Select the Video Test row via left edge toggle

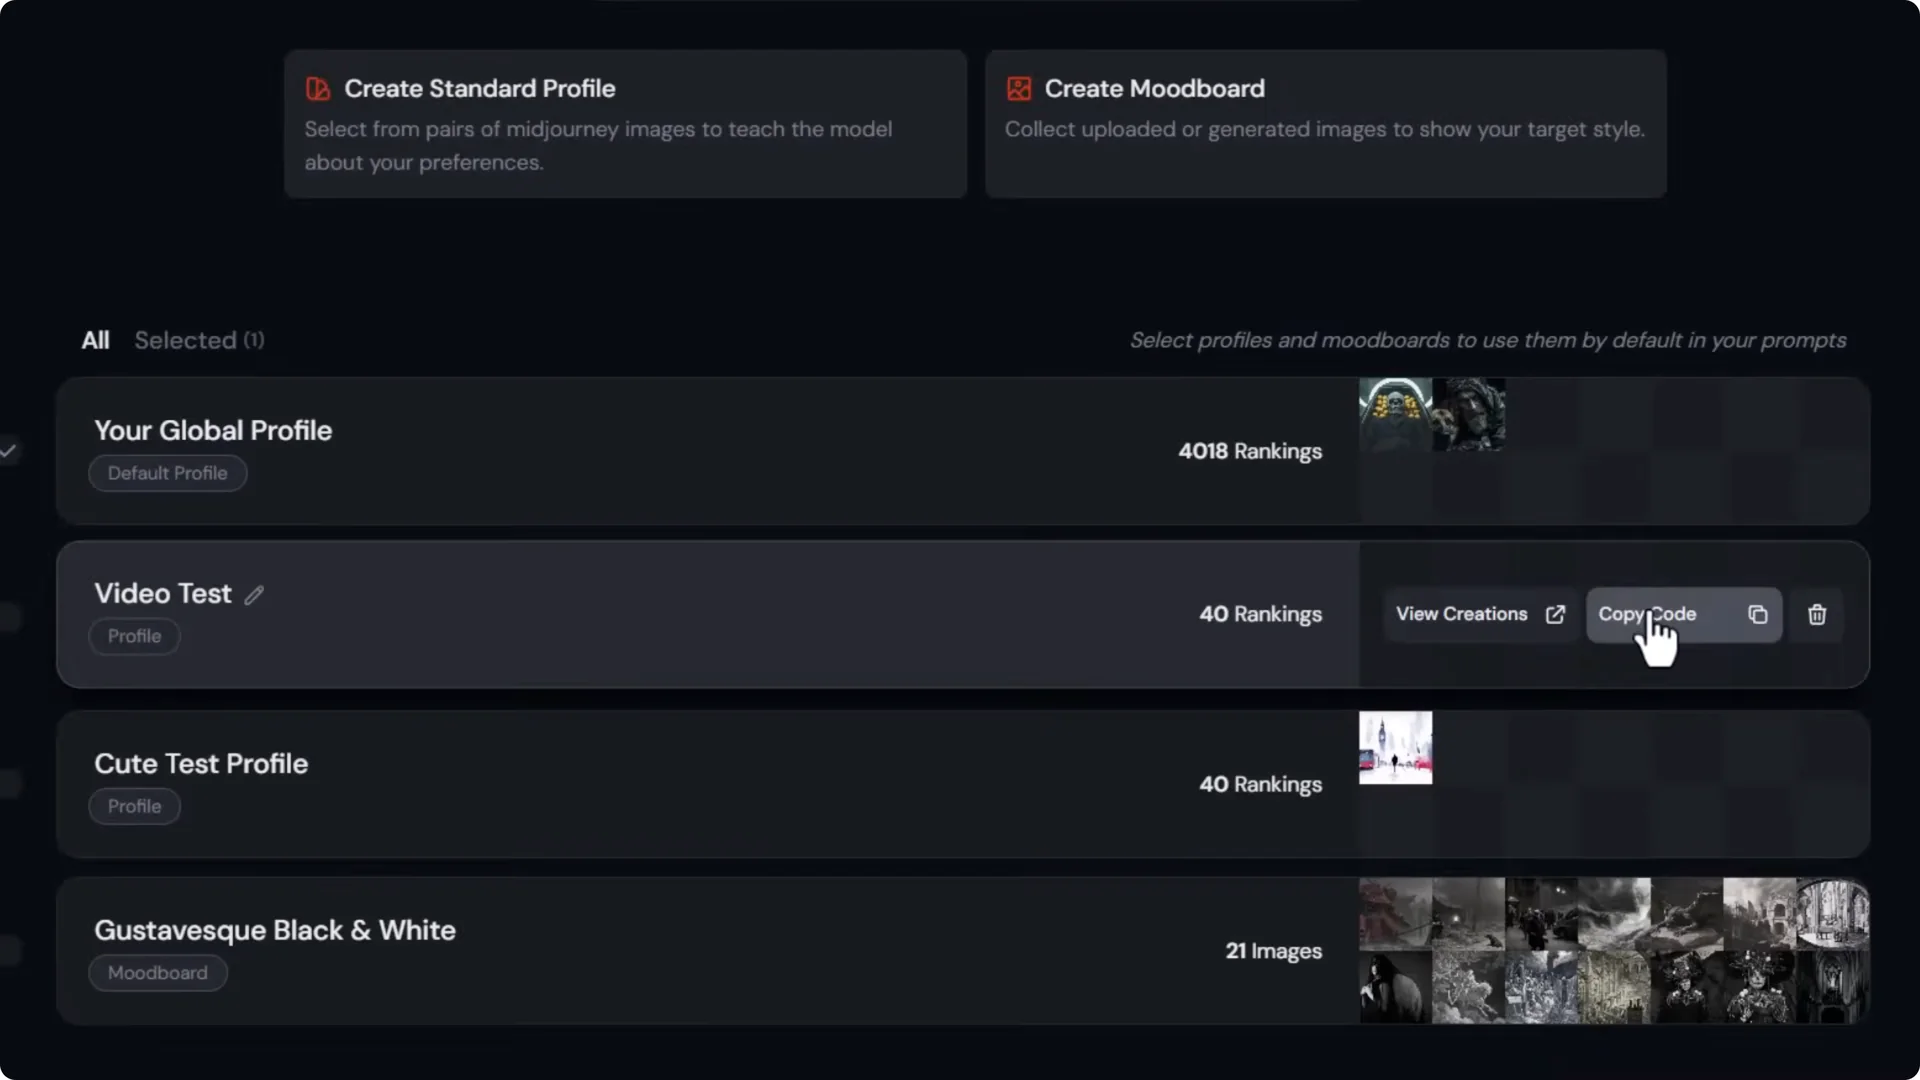[x=8, y=617]
